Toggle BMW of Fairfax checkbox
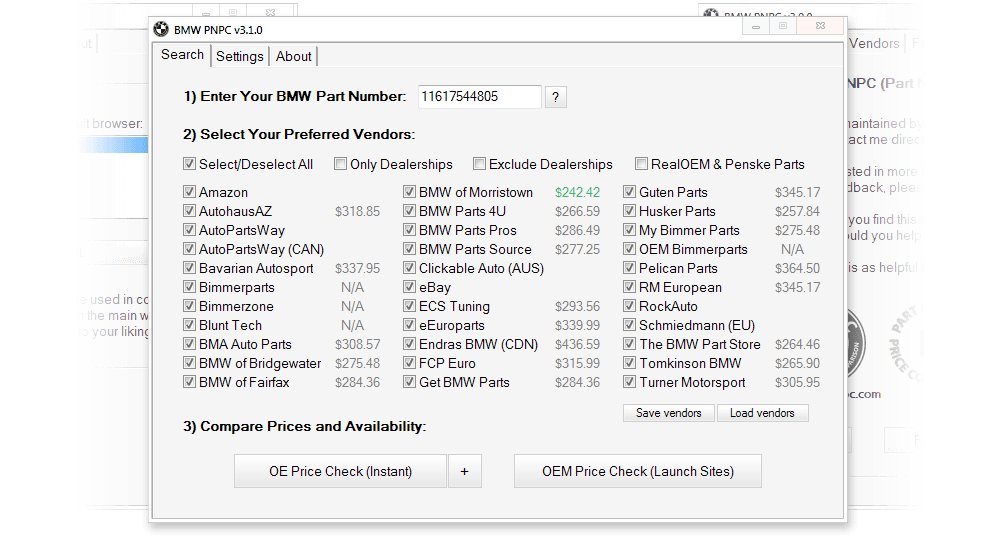The width and height of the screenshot is (1000, 545). click(x=189, y=382)
